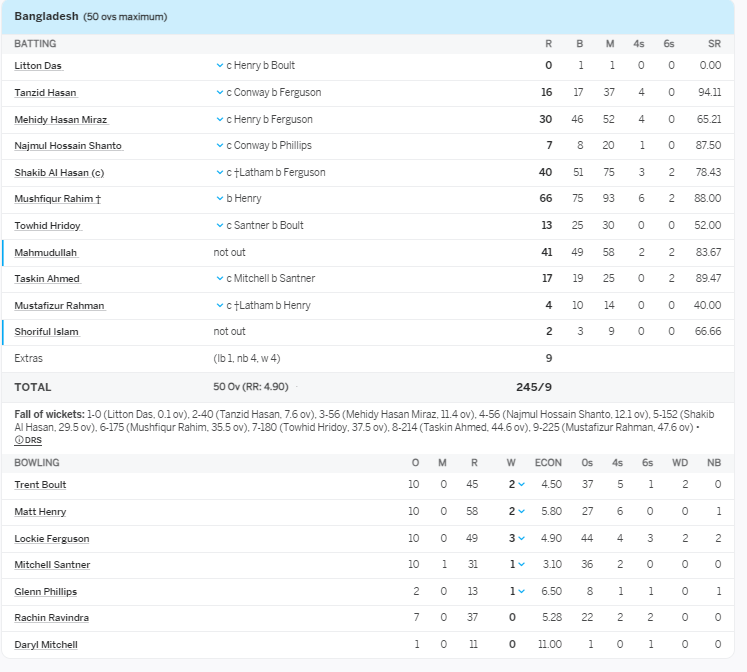Expand Mitchell Santner wicket chevron

[521, 565]
